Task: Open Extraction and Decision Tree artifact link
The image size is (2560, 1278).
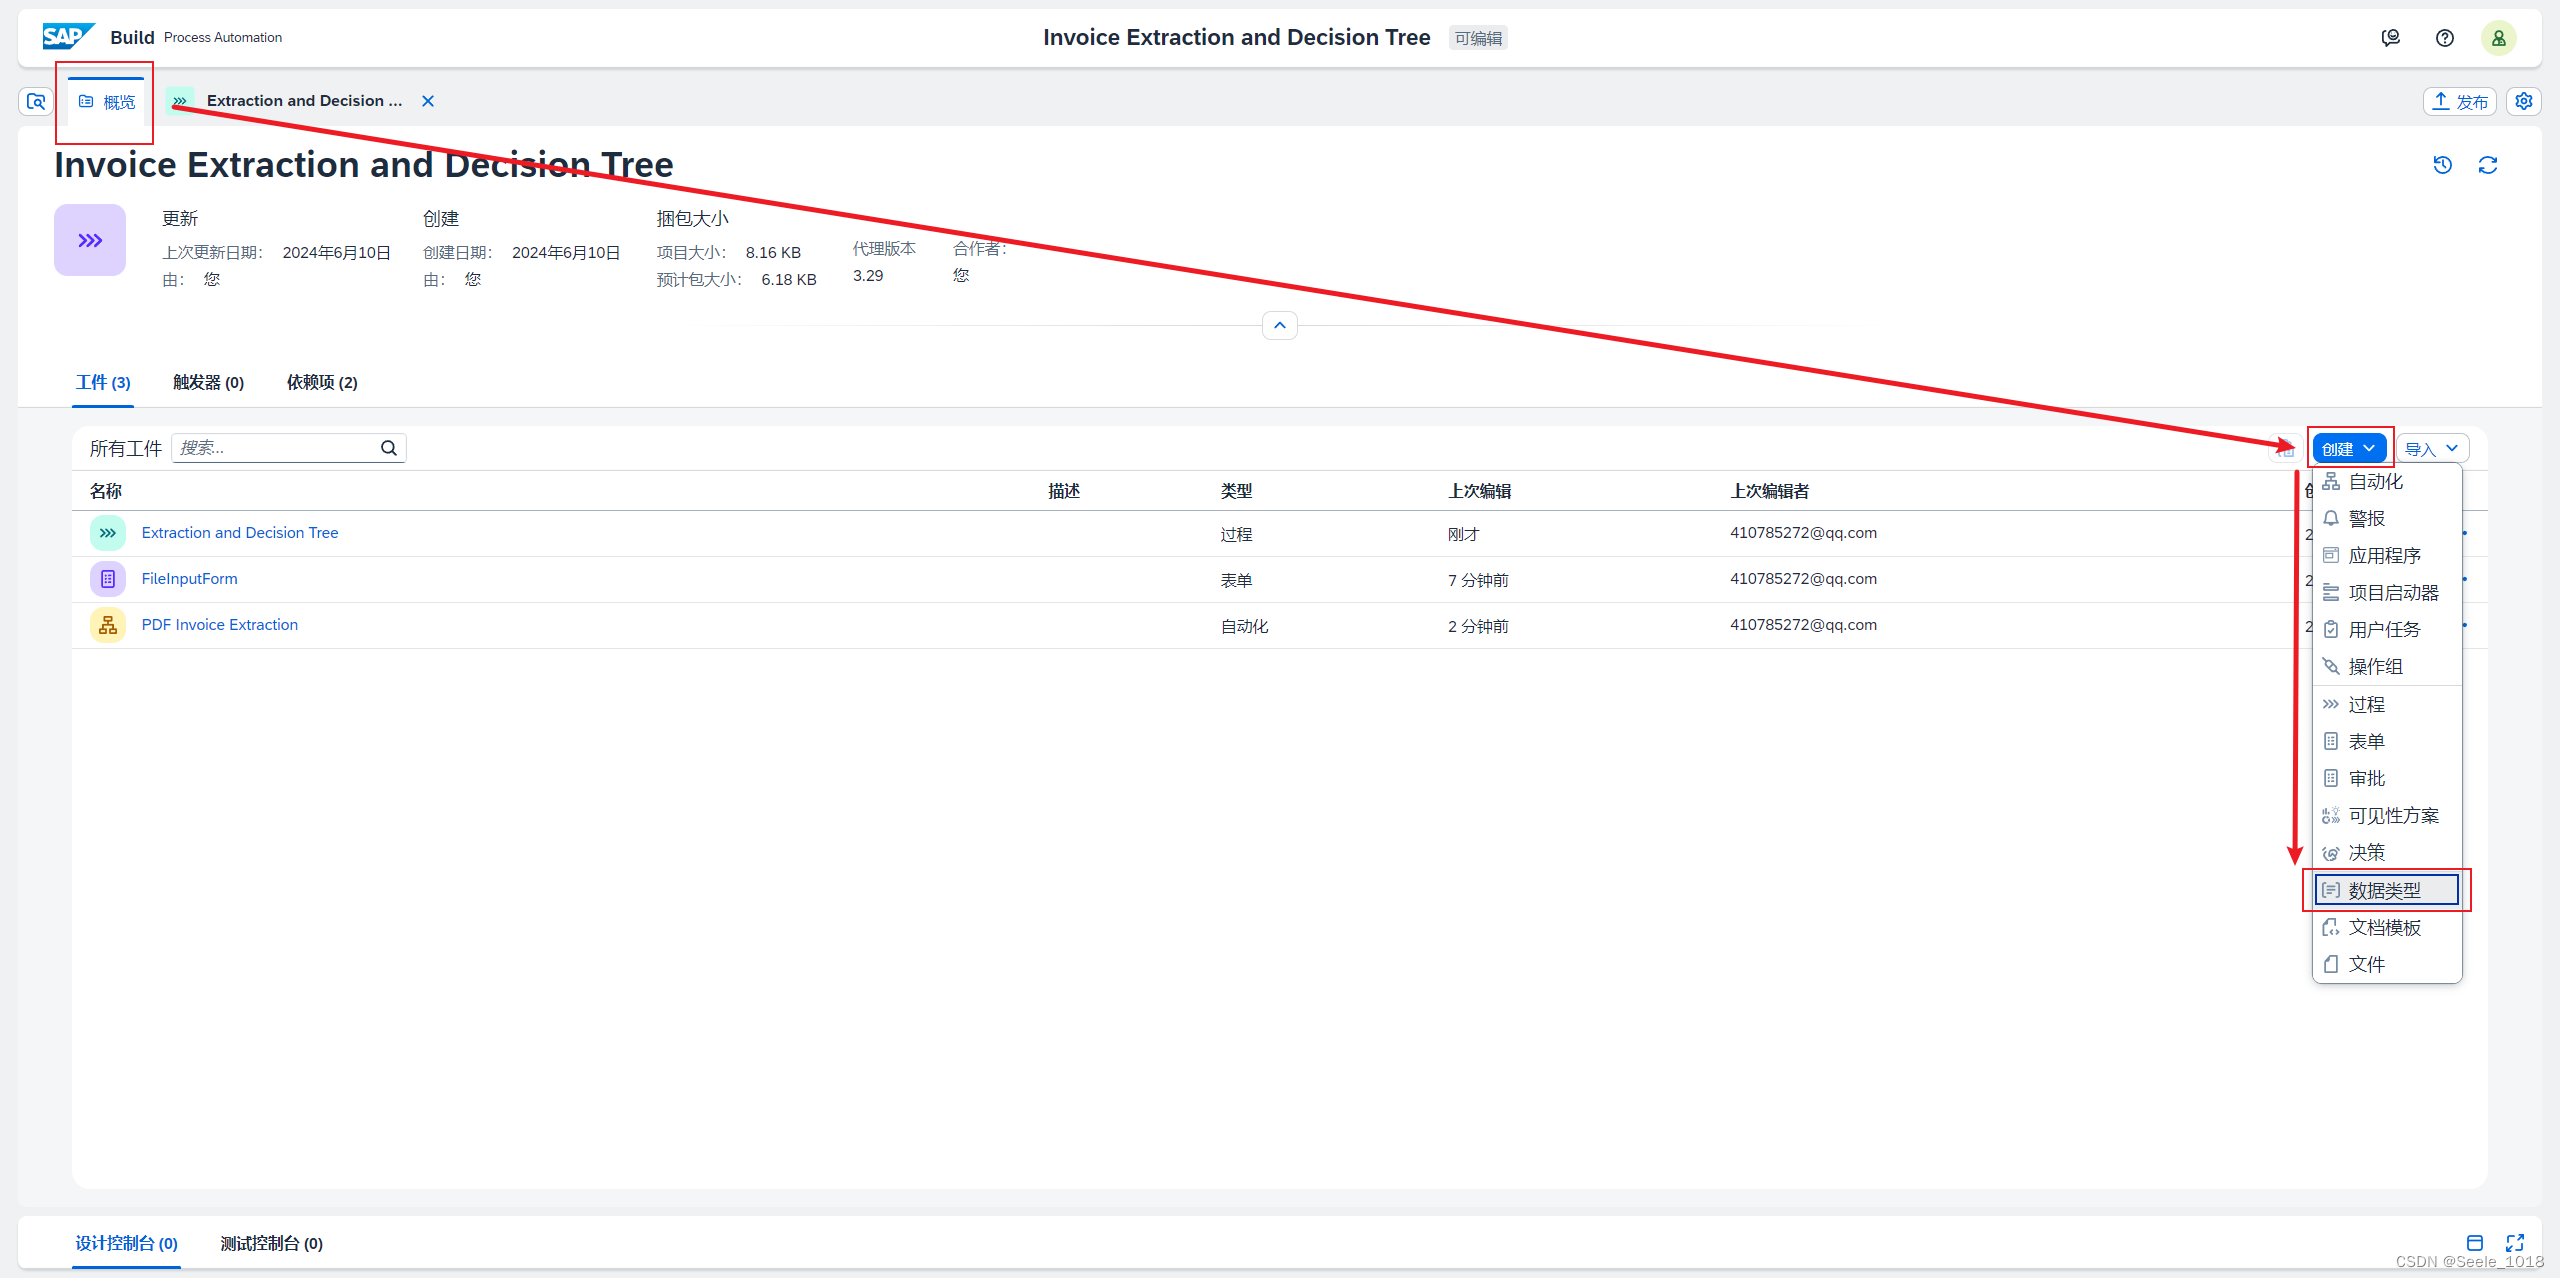Action: 240,533
